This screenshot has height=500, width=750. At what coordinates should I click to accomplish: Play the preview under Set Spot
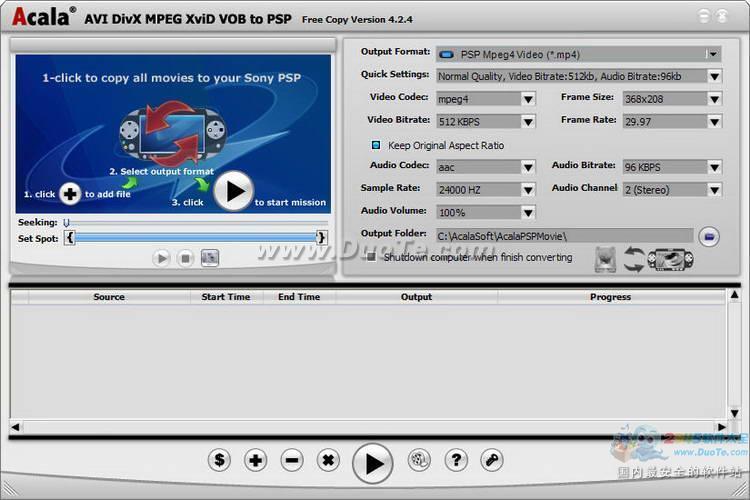[x=161, y=258]
